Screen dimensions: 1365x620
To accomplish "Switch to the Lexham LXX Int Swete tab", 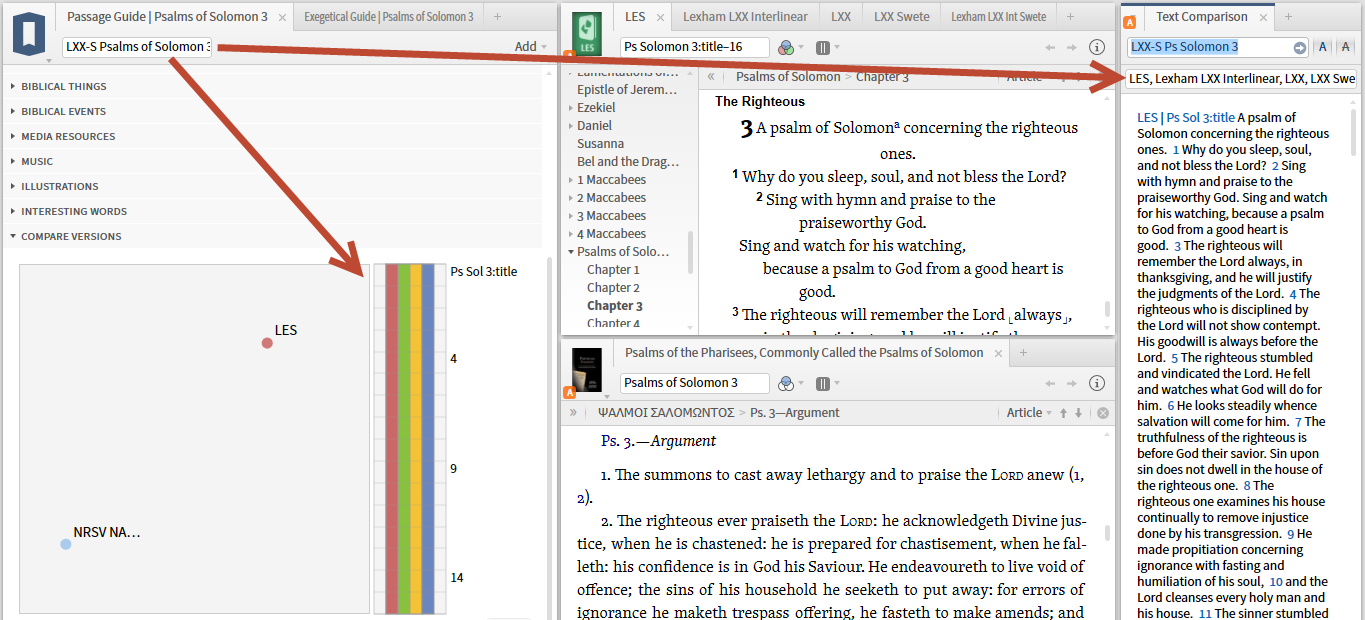I will point(998,17).
